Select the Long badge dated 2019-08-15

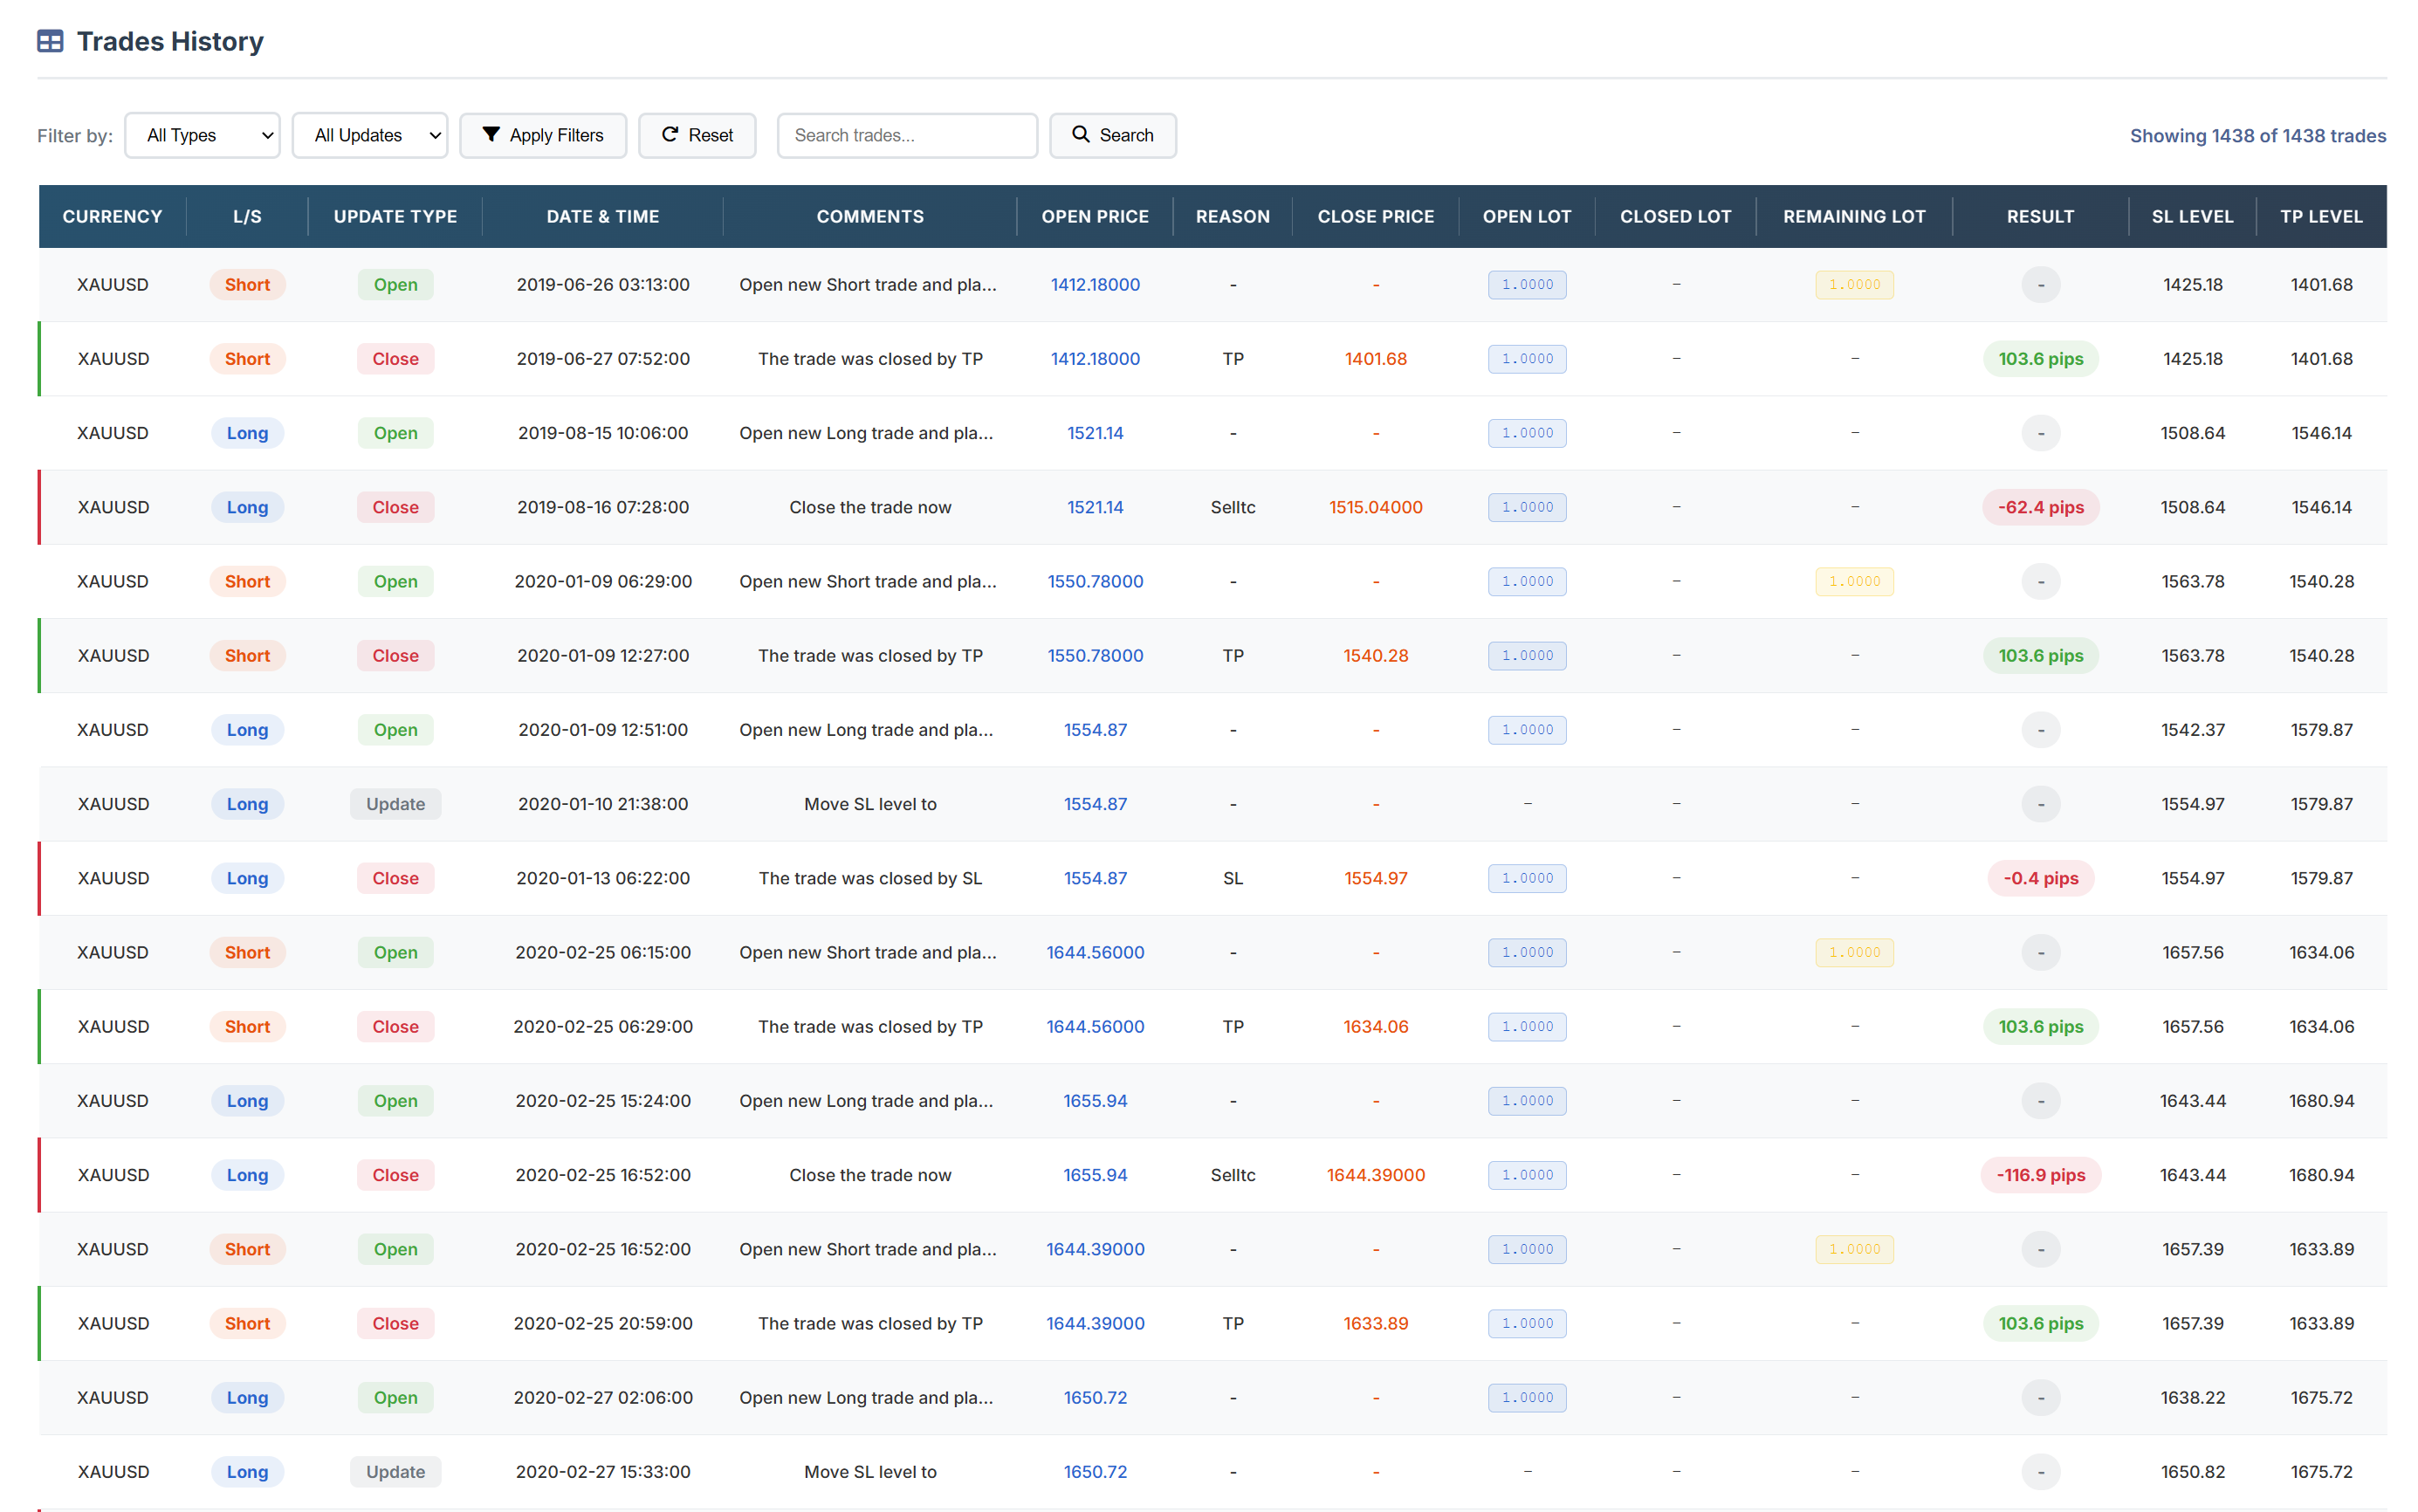247,432
